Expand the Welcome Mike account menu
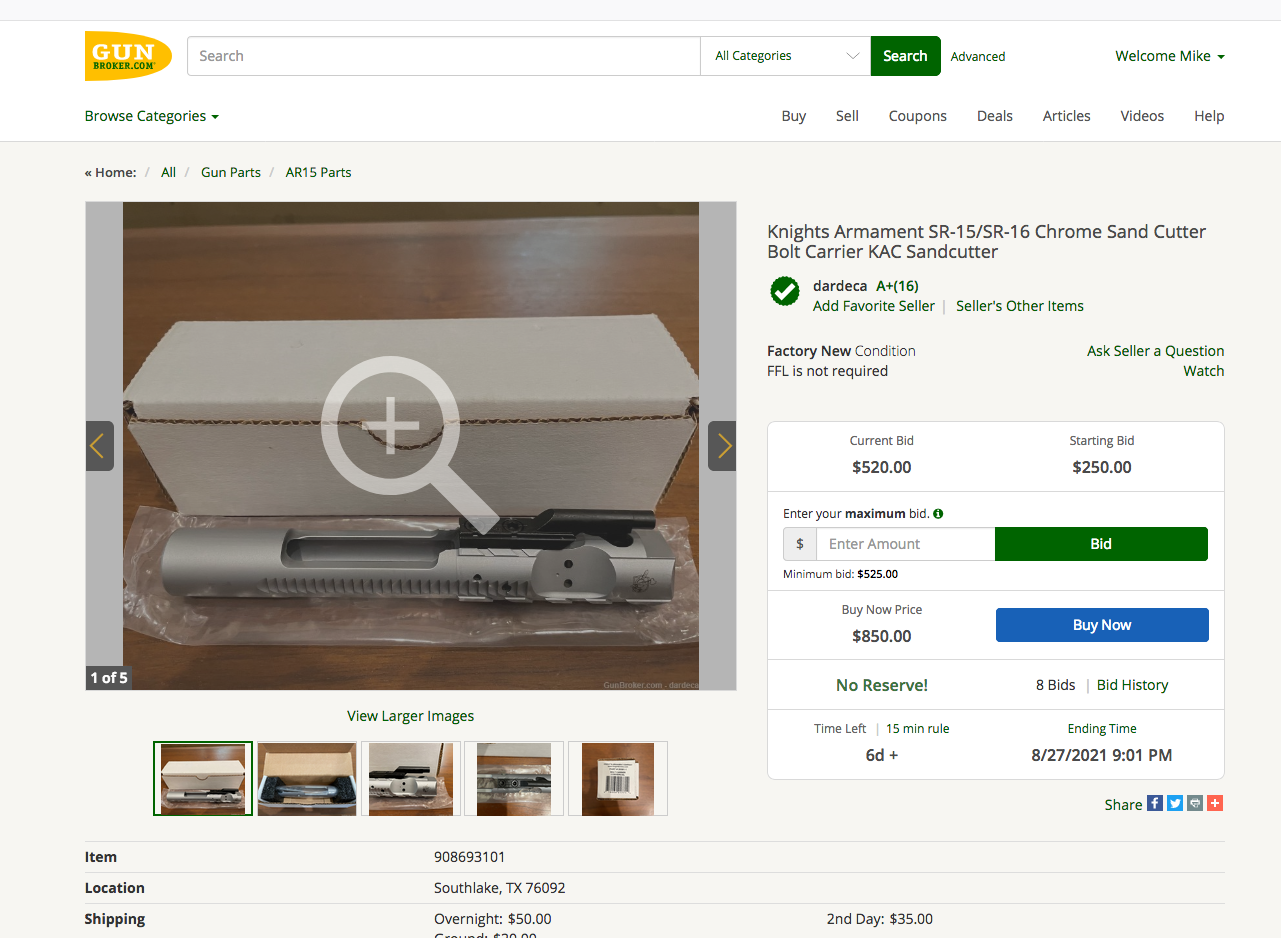 [1170, 56]
